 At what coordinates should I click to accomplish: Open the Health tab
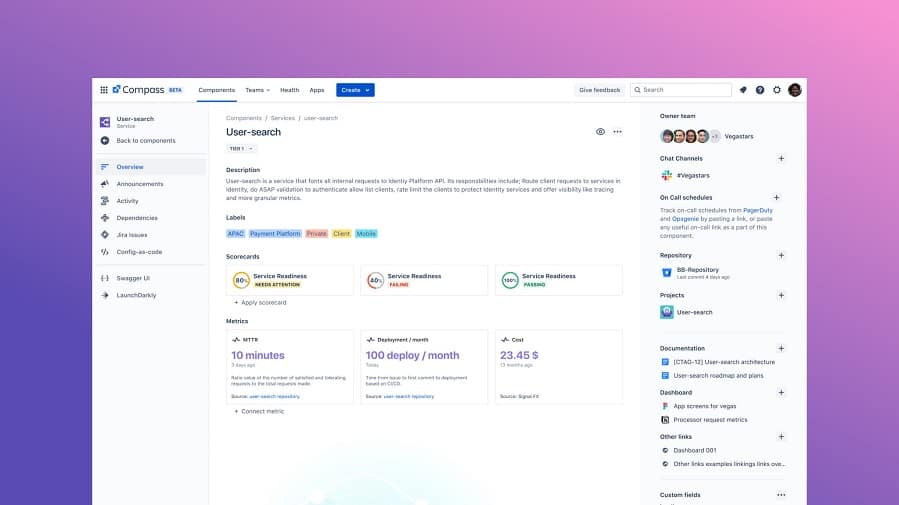290,90
